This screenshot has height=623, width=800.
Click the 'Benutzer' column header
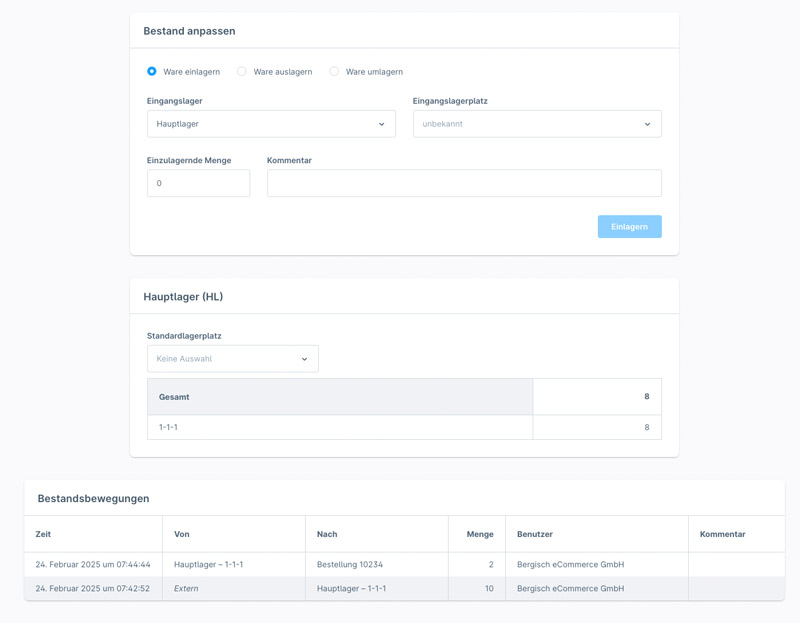535,534
